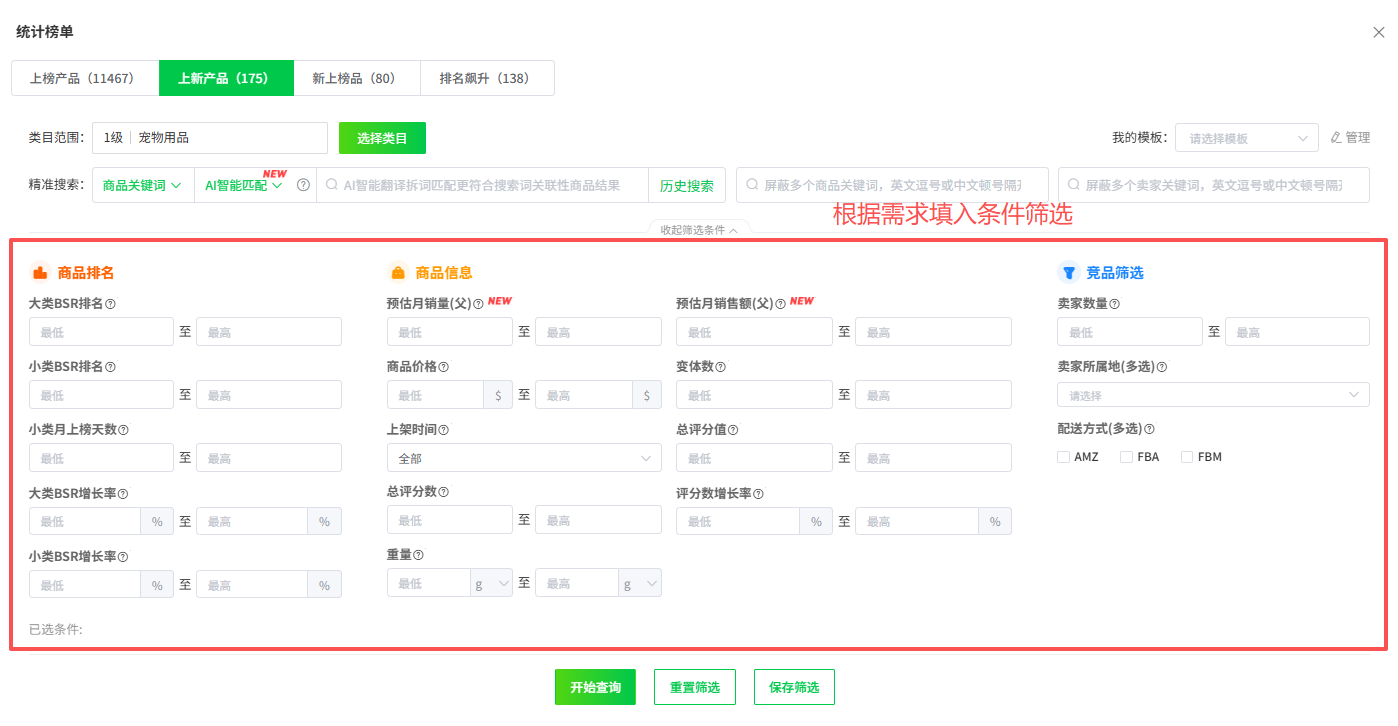
Task: Open the 请选择模板 template dropdown
Action: [1245, 137]
